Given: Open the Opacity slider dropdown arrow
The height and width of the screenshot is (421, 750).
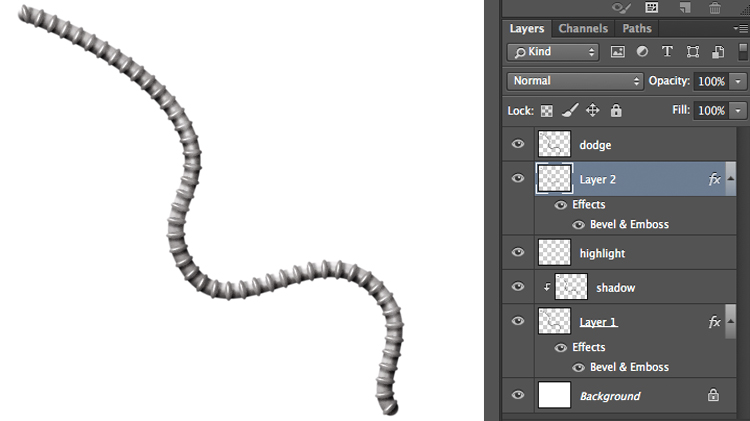Looking at the screenshot, I should 738,81.
